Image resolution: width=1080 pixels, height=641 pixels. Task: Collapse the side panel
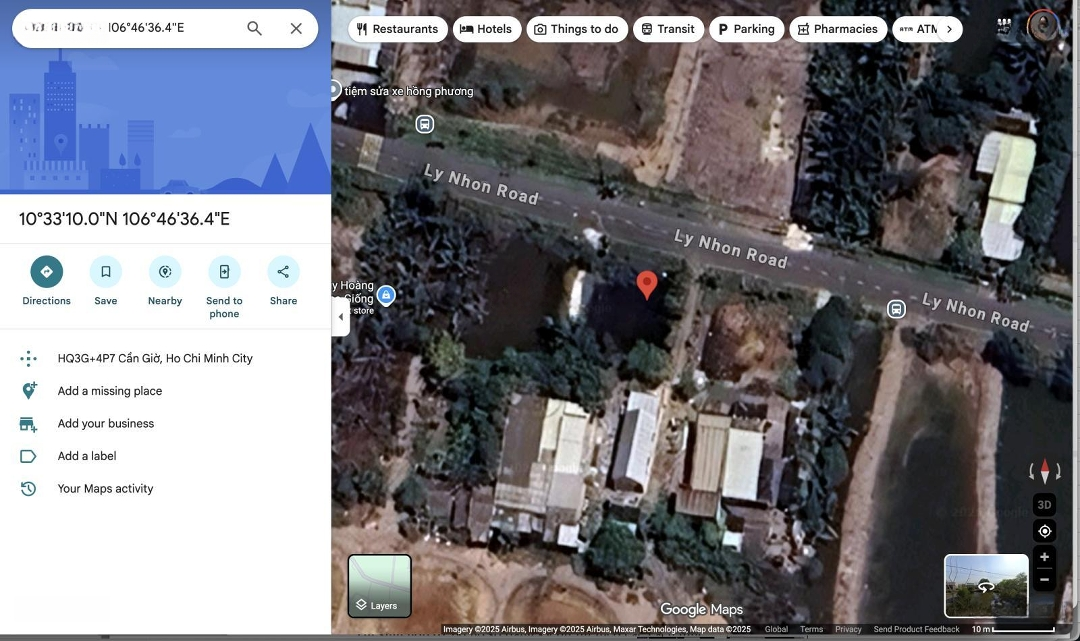coord(341,317)
